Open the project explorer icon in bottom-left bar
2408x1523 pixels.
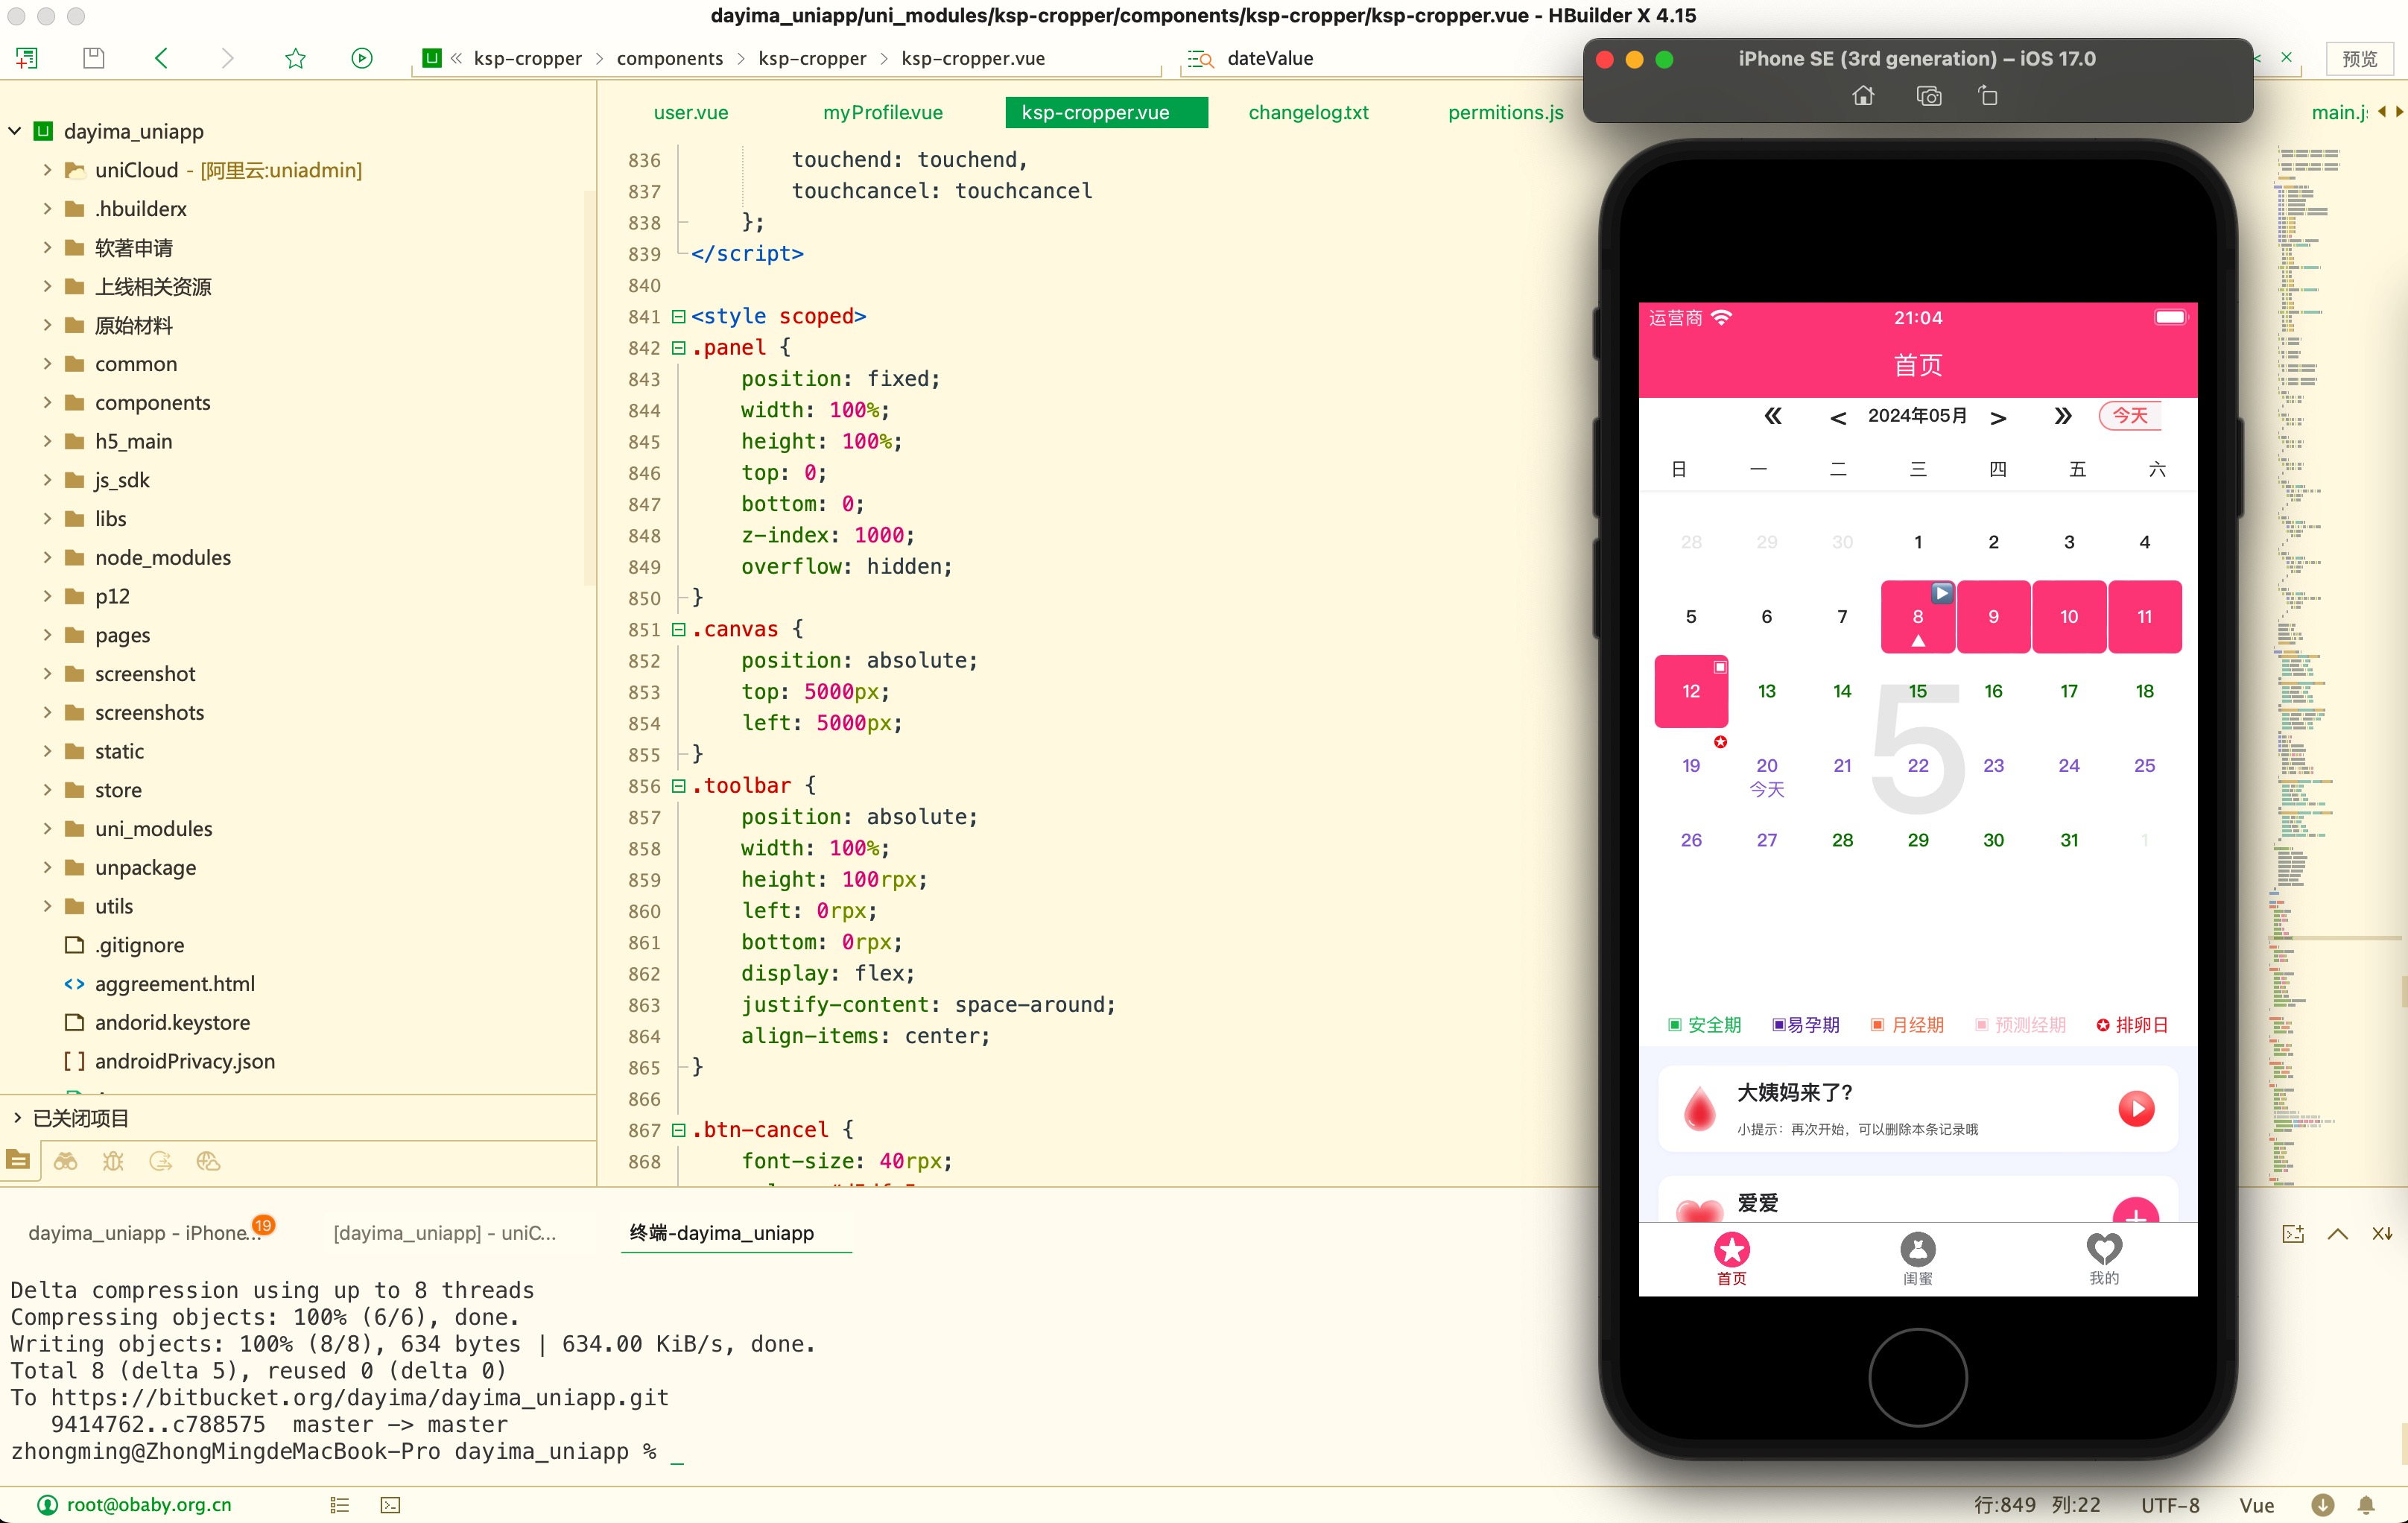tap(18, 1161)
